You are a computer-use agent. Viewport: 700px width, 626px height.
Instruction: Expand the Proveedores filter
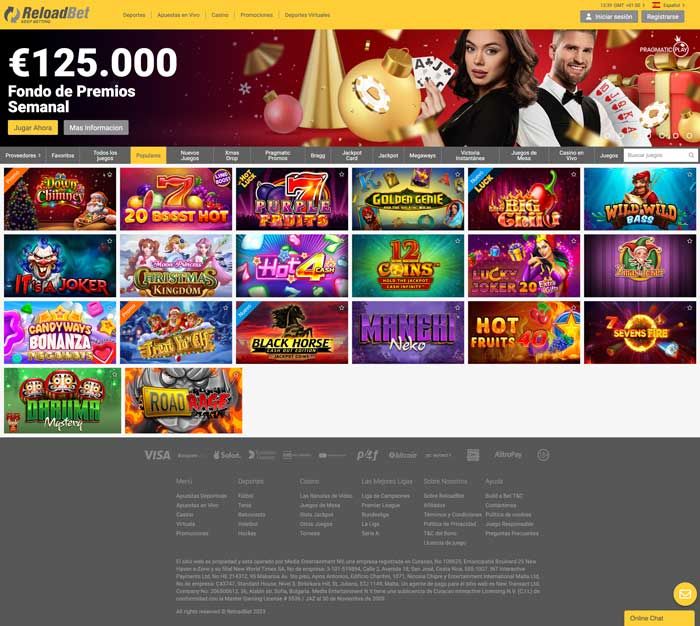click(23, 155)
